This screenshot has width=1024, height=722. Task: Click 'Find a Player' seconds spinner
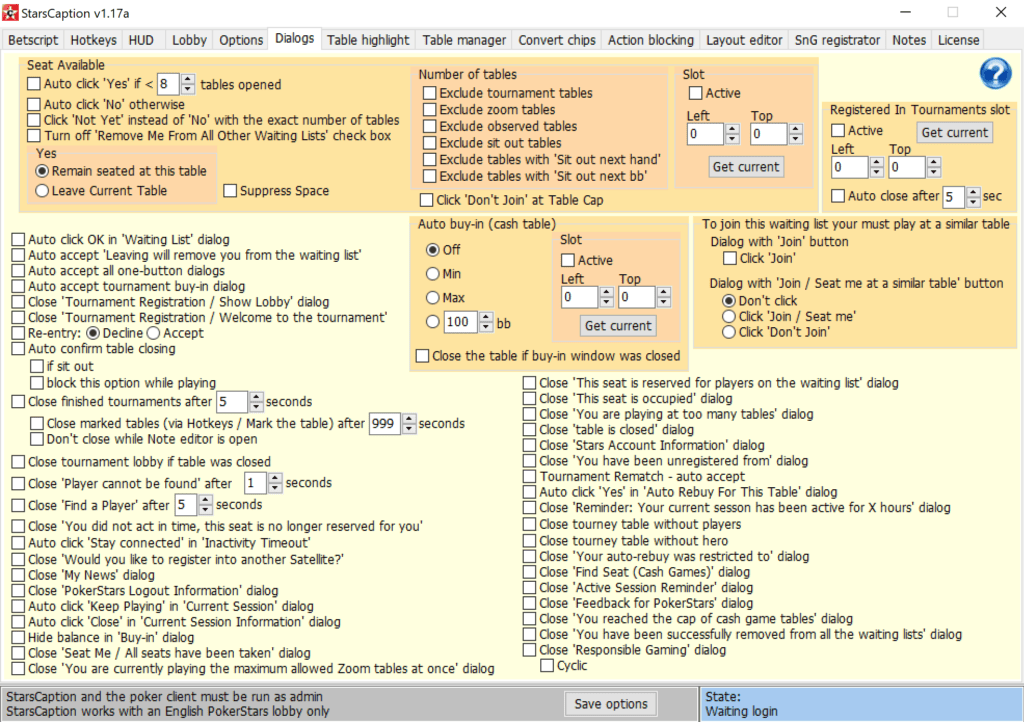(x=205, y=505)
